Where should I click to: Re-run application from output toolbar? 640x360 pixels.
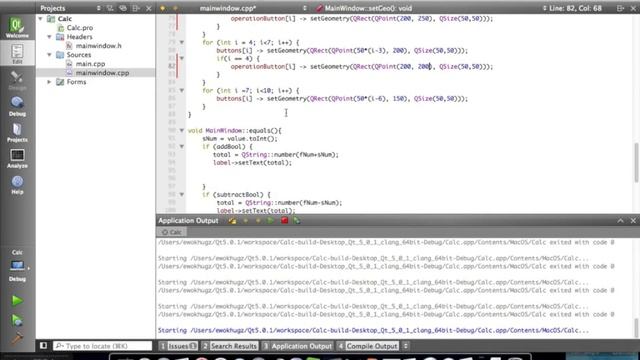click(271, 221)
